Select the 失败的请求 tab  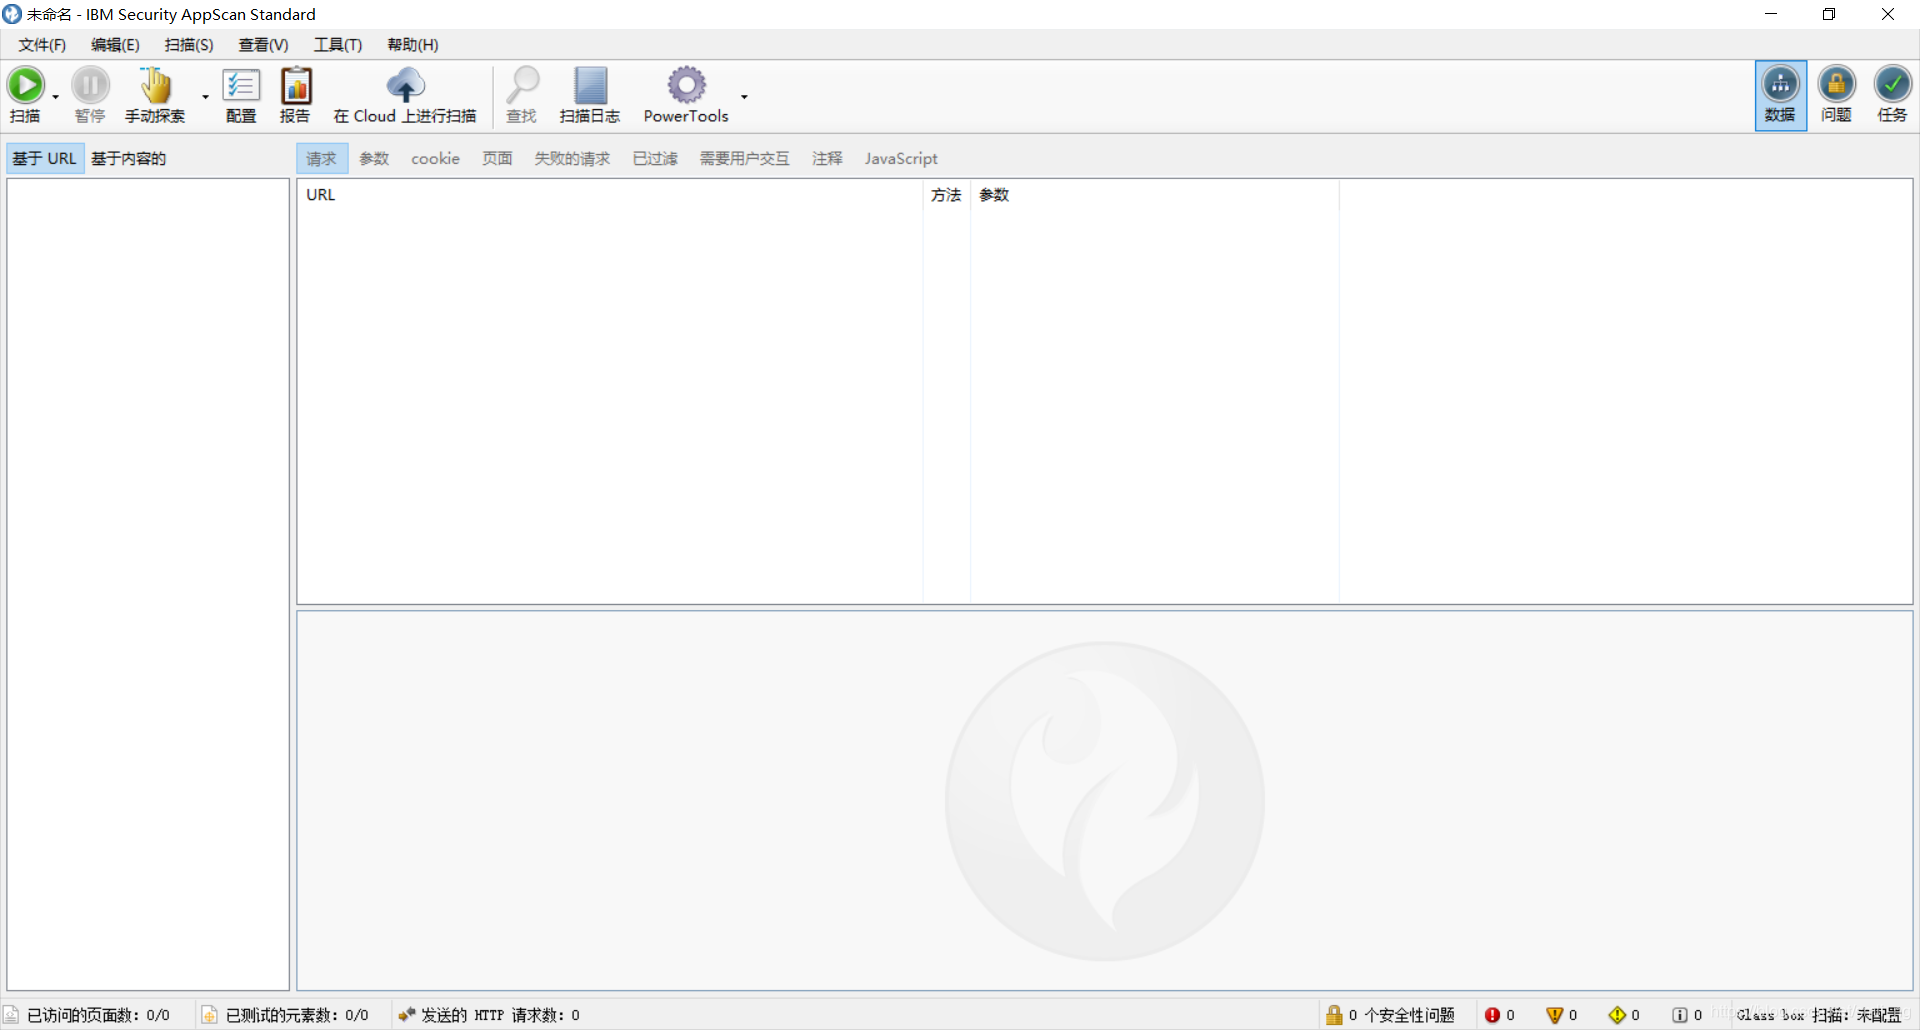tap(572, 158)
